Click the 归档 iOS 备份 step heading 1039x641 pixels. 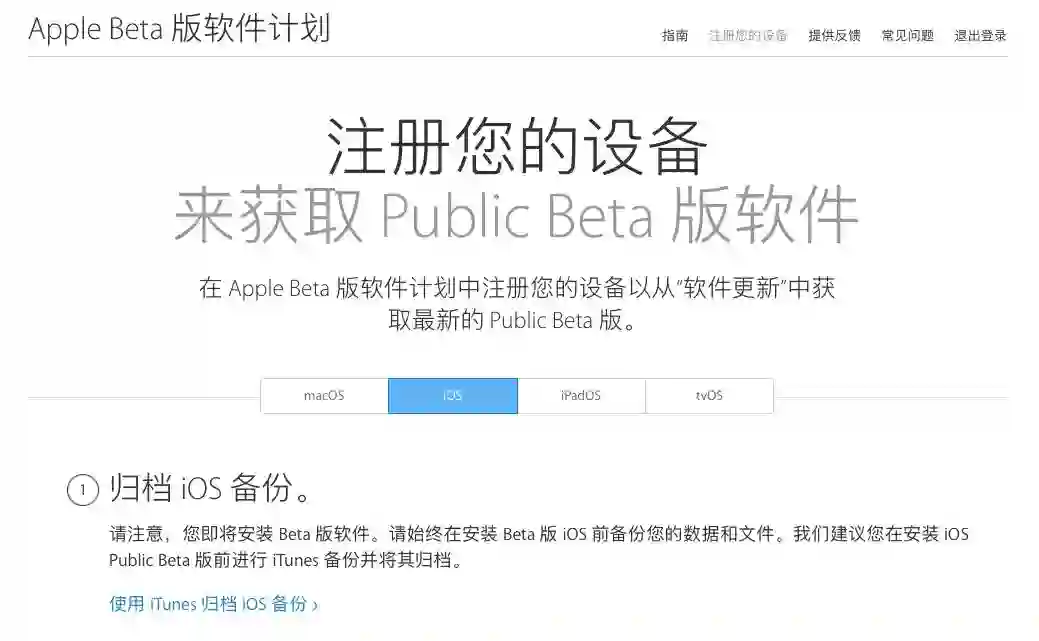211,488
